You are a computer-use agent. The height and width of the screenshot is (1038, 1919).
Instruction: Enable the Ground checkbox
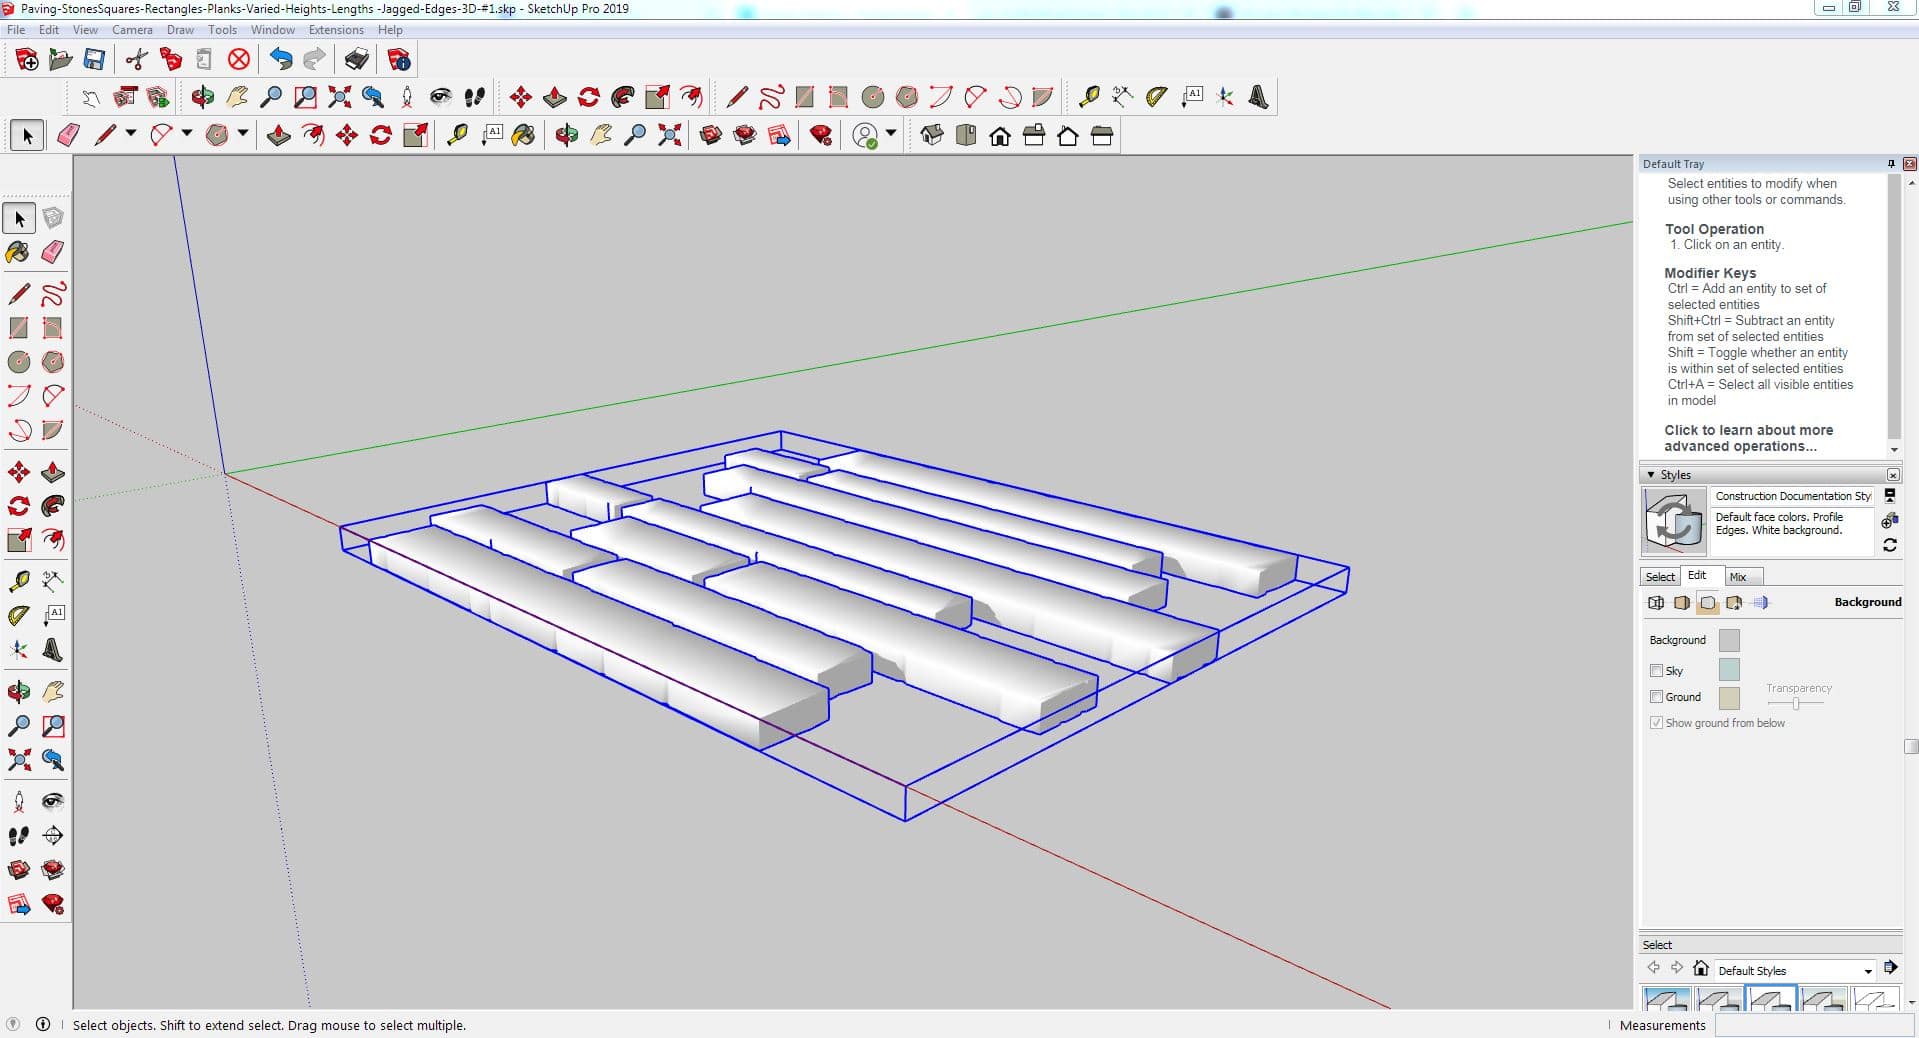click(1656, 697)
